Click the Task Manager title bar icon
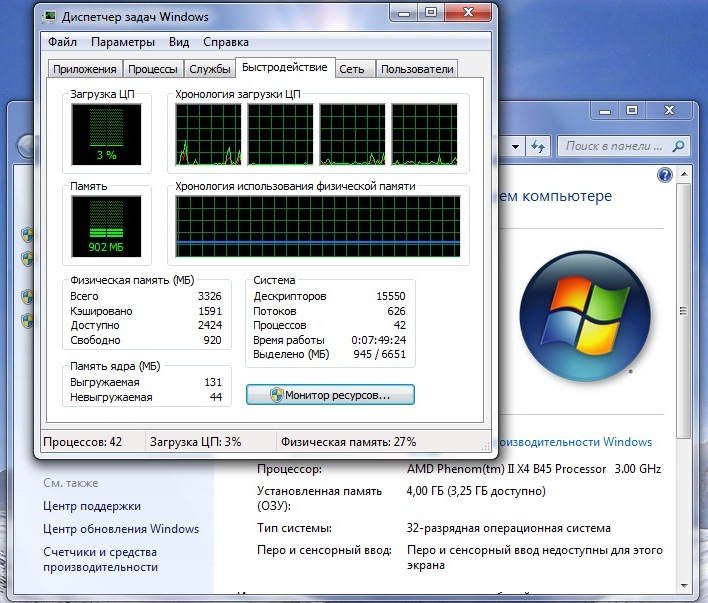The width and height of the screenshot is (708, 603). 49,17
